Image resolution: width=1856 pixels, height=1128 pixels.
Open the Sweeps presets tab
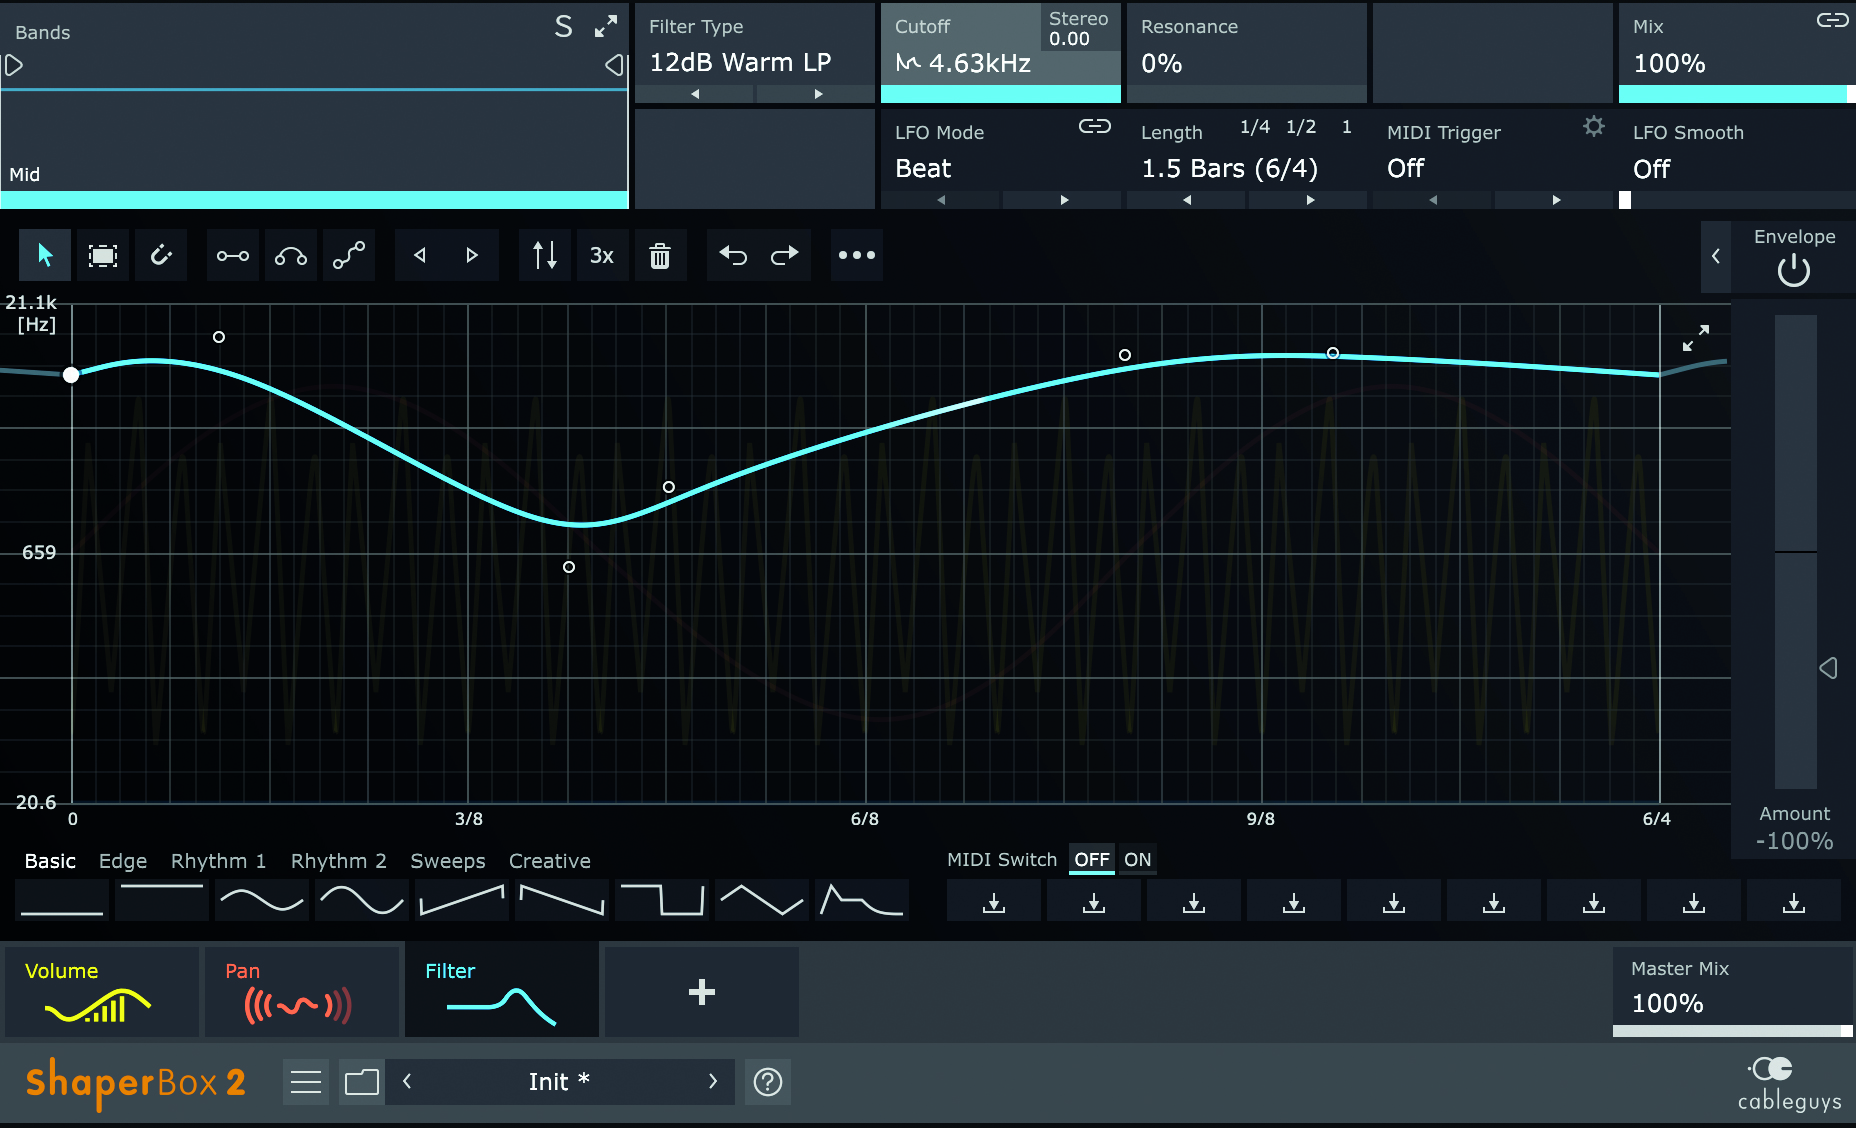coord(448,861)
